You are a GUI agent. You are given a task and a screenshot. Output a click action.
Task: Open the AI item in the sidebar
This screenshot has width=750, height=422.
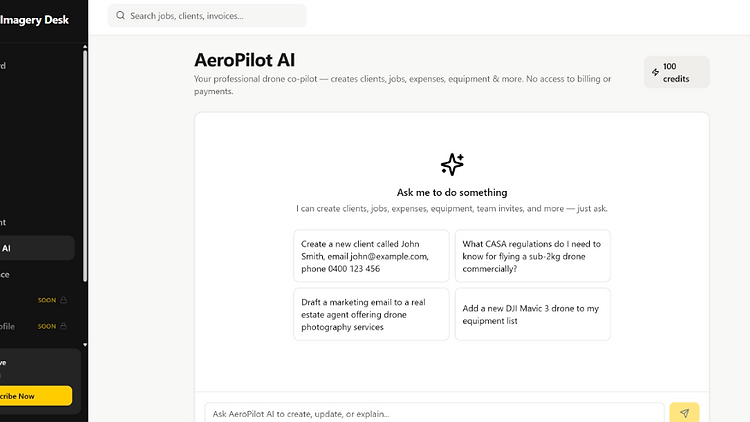click(x=36, y=248)
